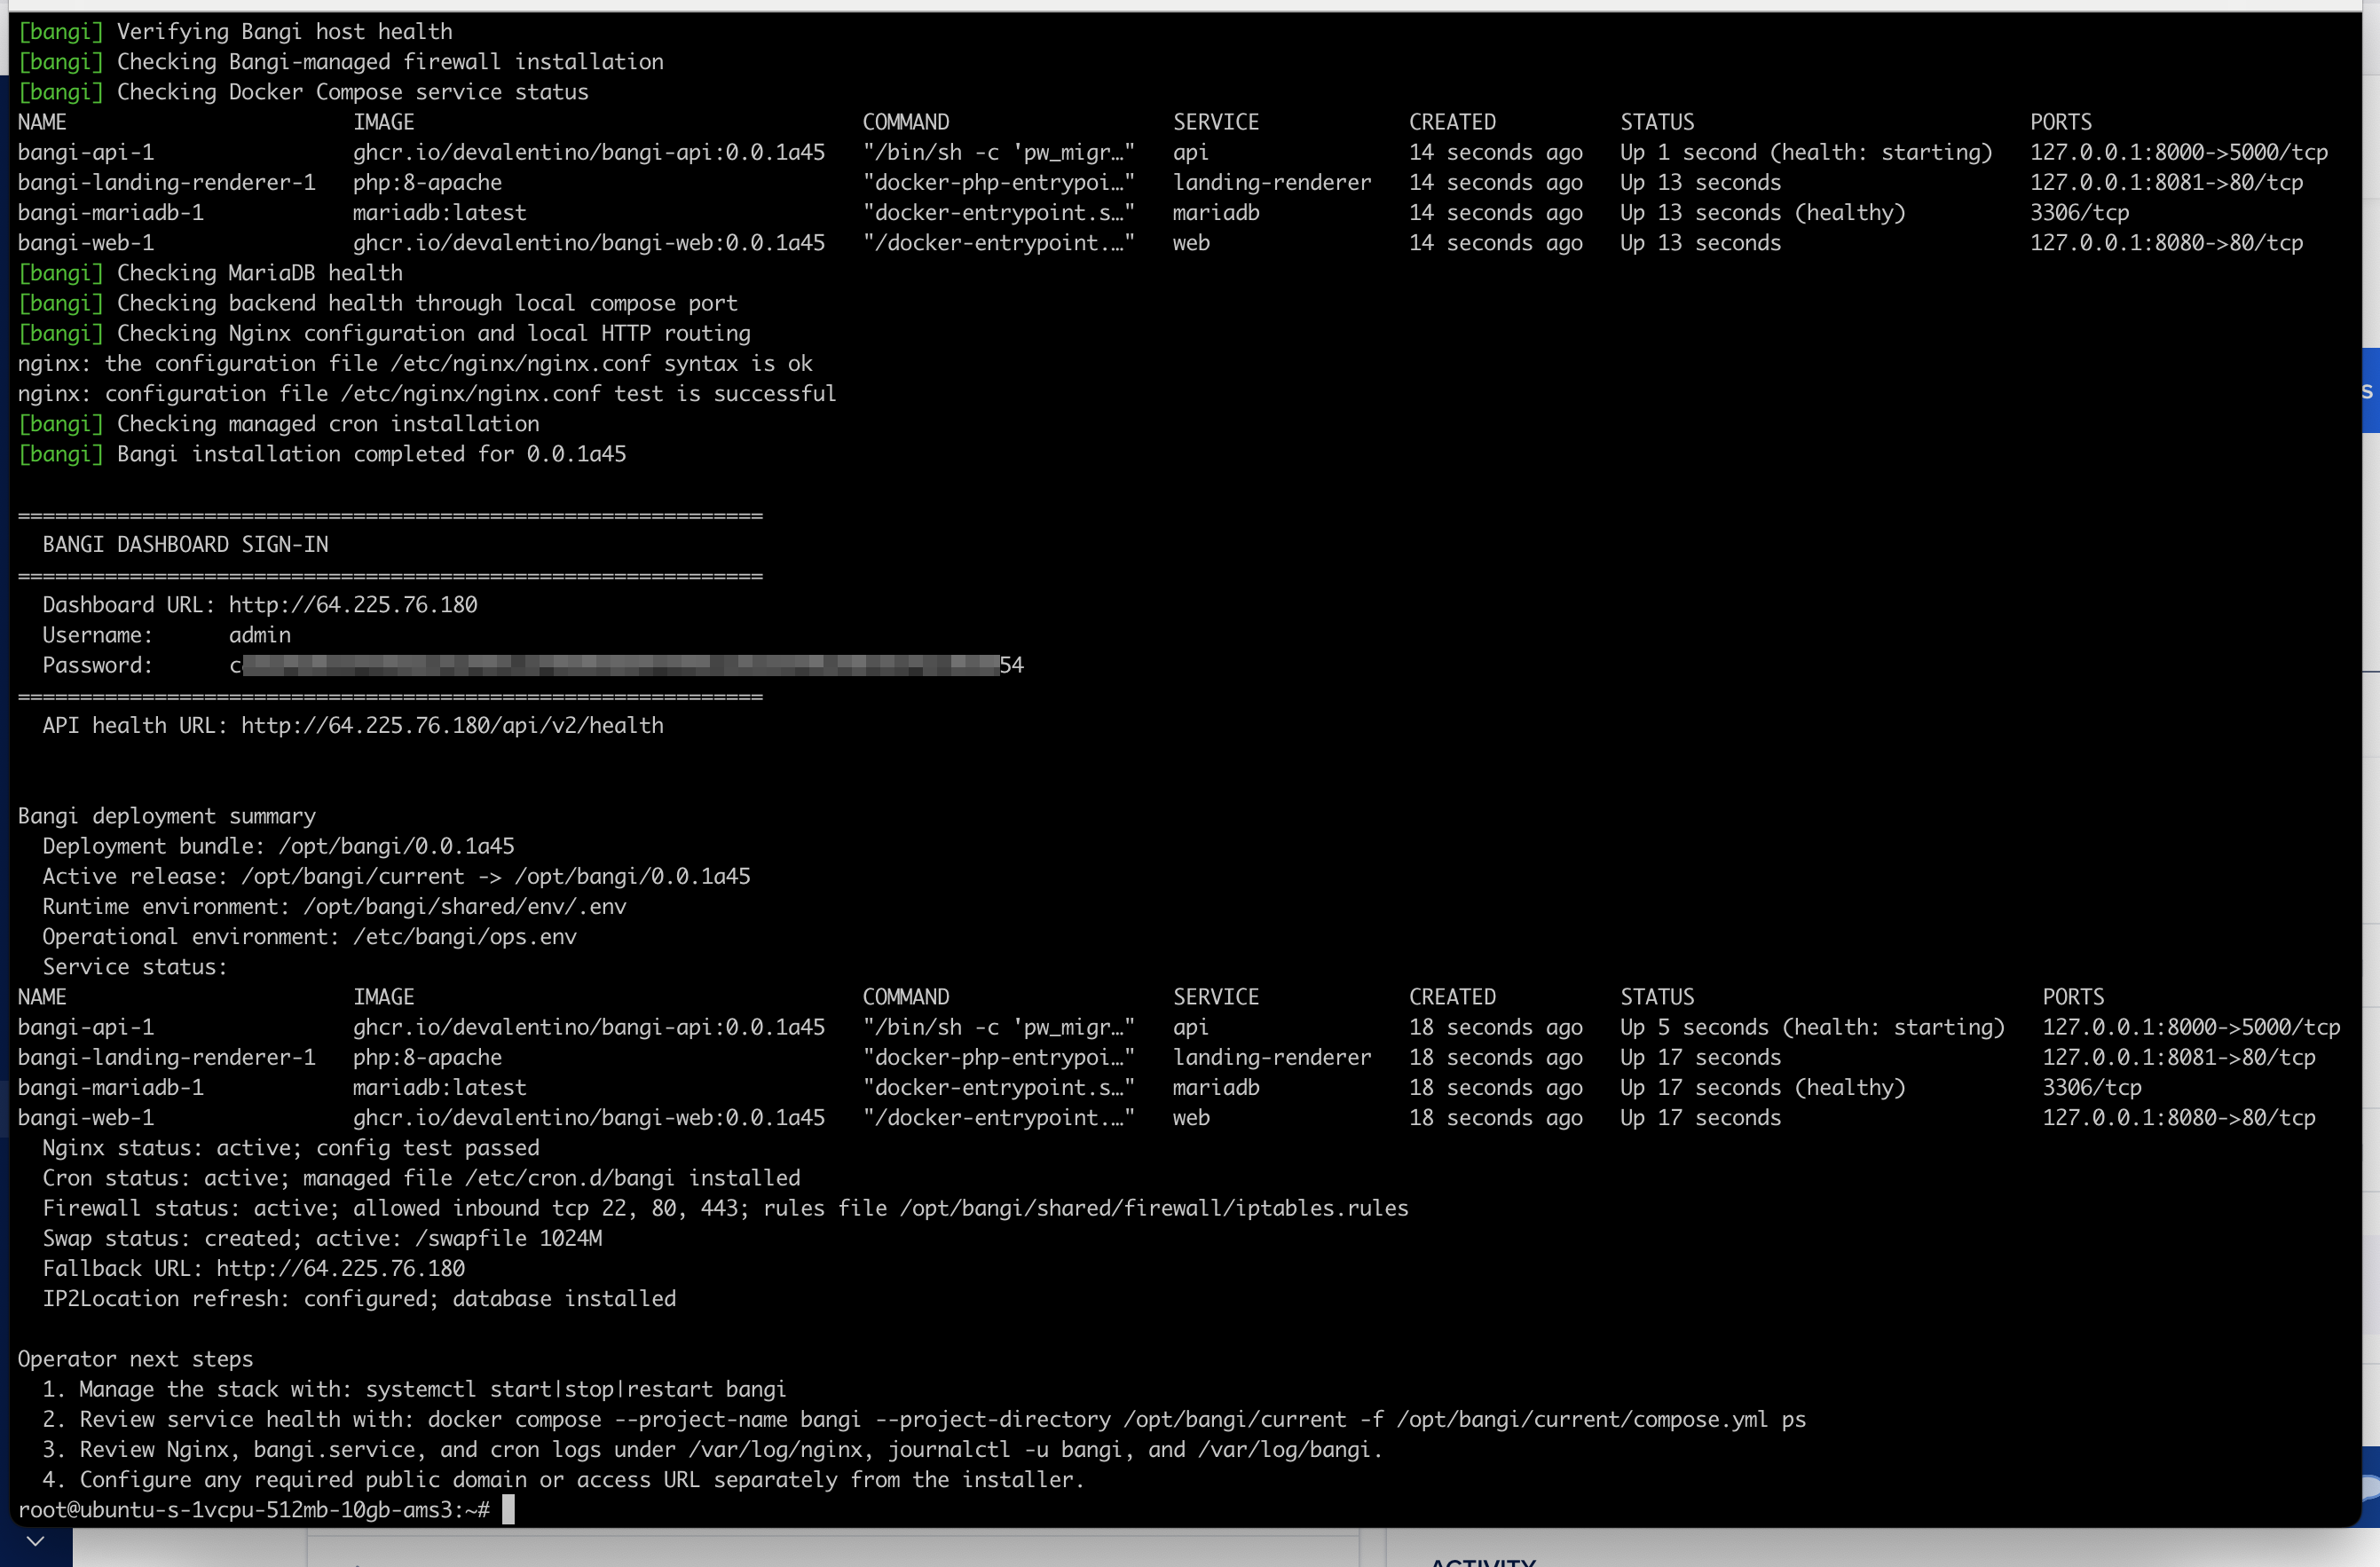The image size is (2380, 1567).
Task: Click the 'Swap status' /swapfile 1024M line
Action: pos(322,1239)
